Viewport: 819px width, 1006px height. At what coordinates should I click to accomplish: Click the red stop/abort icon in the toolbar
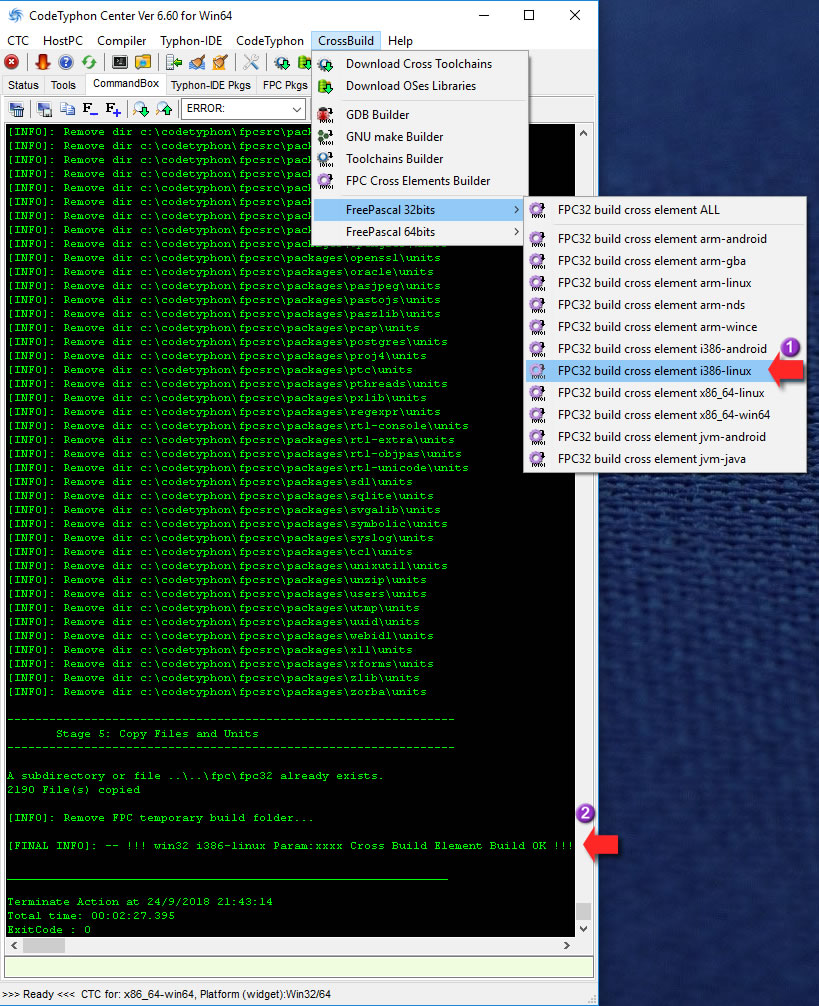coord(12,62)
